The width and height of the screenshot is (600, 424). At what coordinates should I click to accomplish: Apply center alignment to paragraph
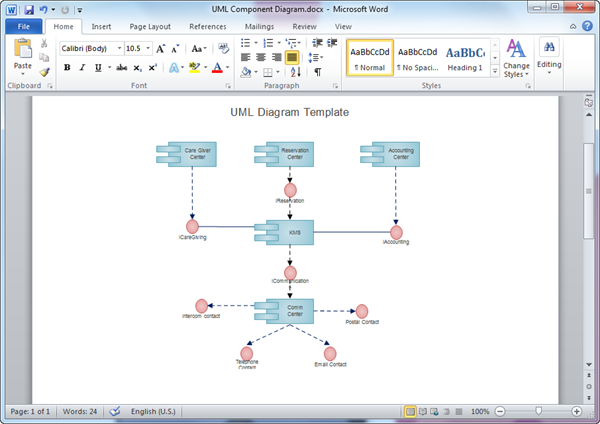(262, 58)
